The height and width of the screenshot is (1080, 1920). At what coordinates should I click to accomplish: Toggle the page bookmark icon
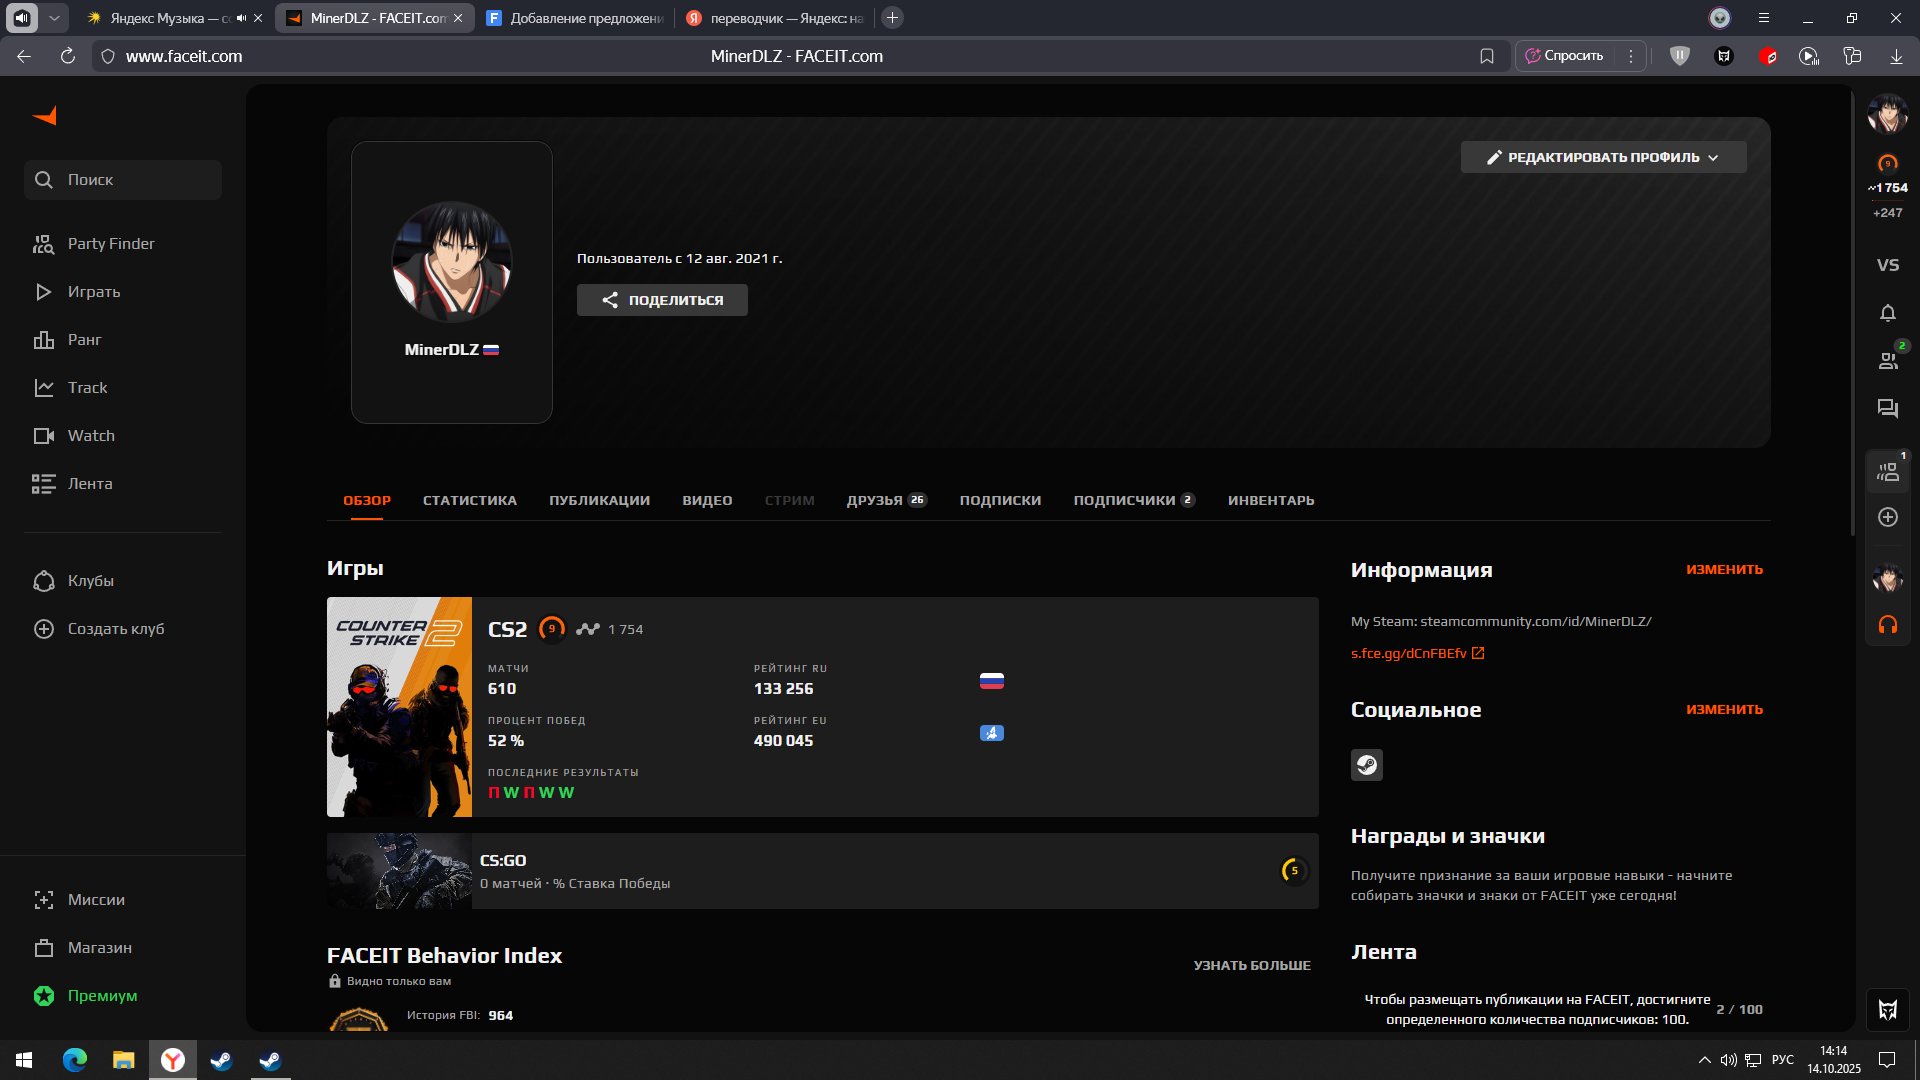point(1487,56)
